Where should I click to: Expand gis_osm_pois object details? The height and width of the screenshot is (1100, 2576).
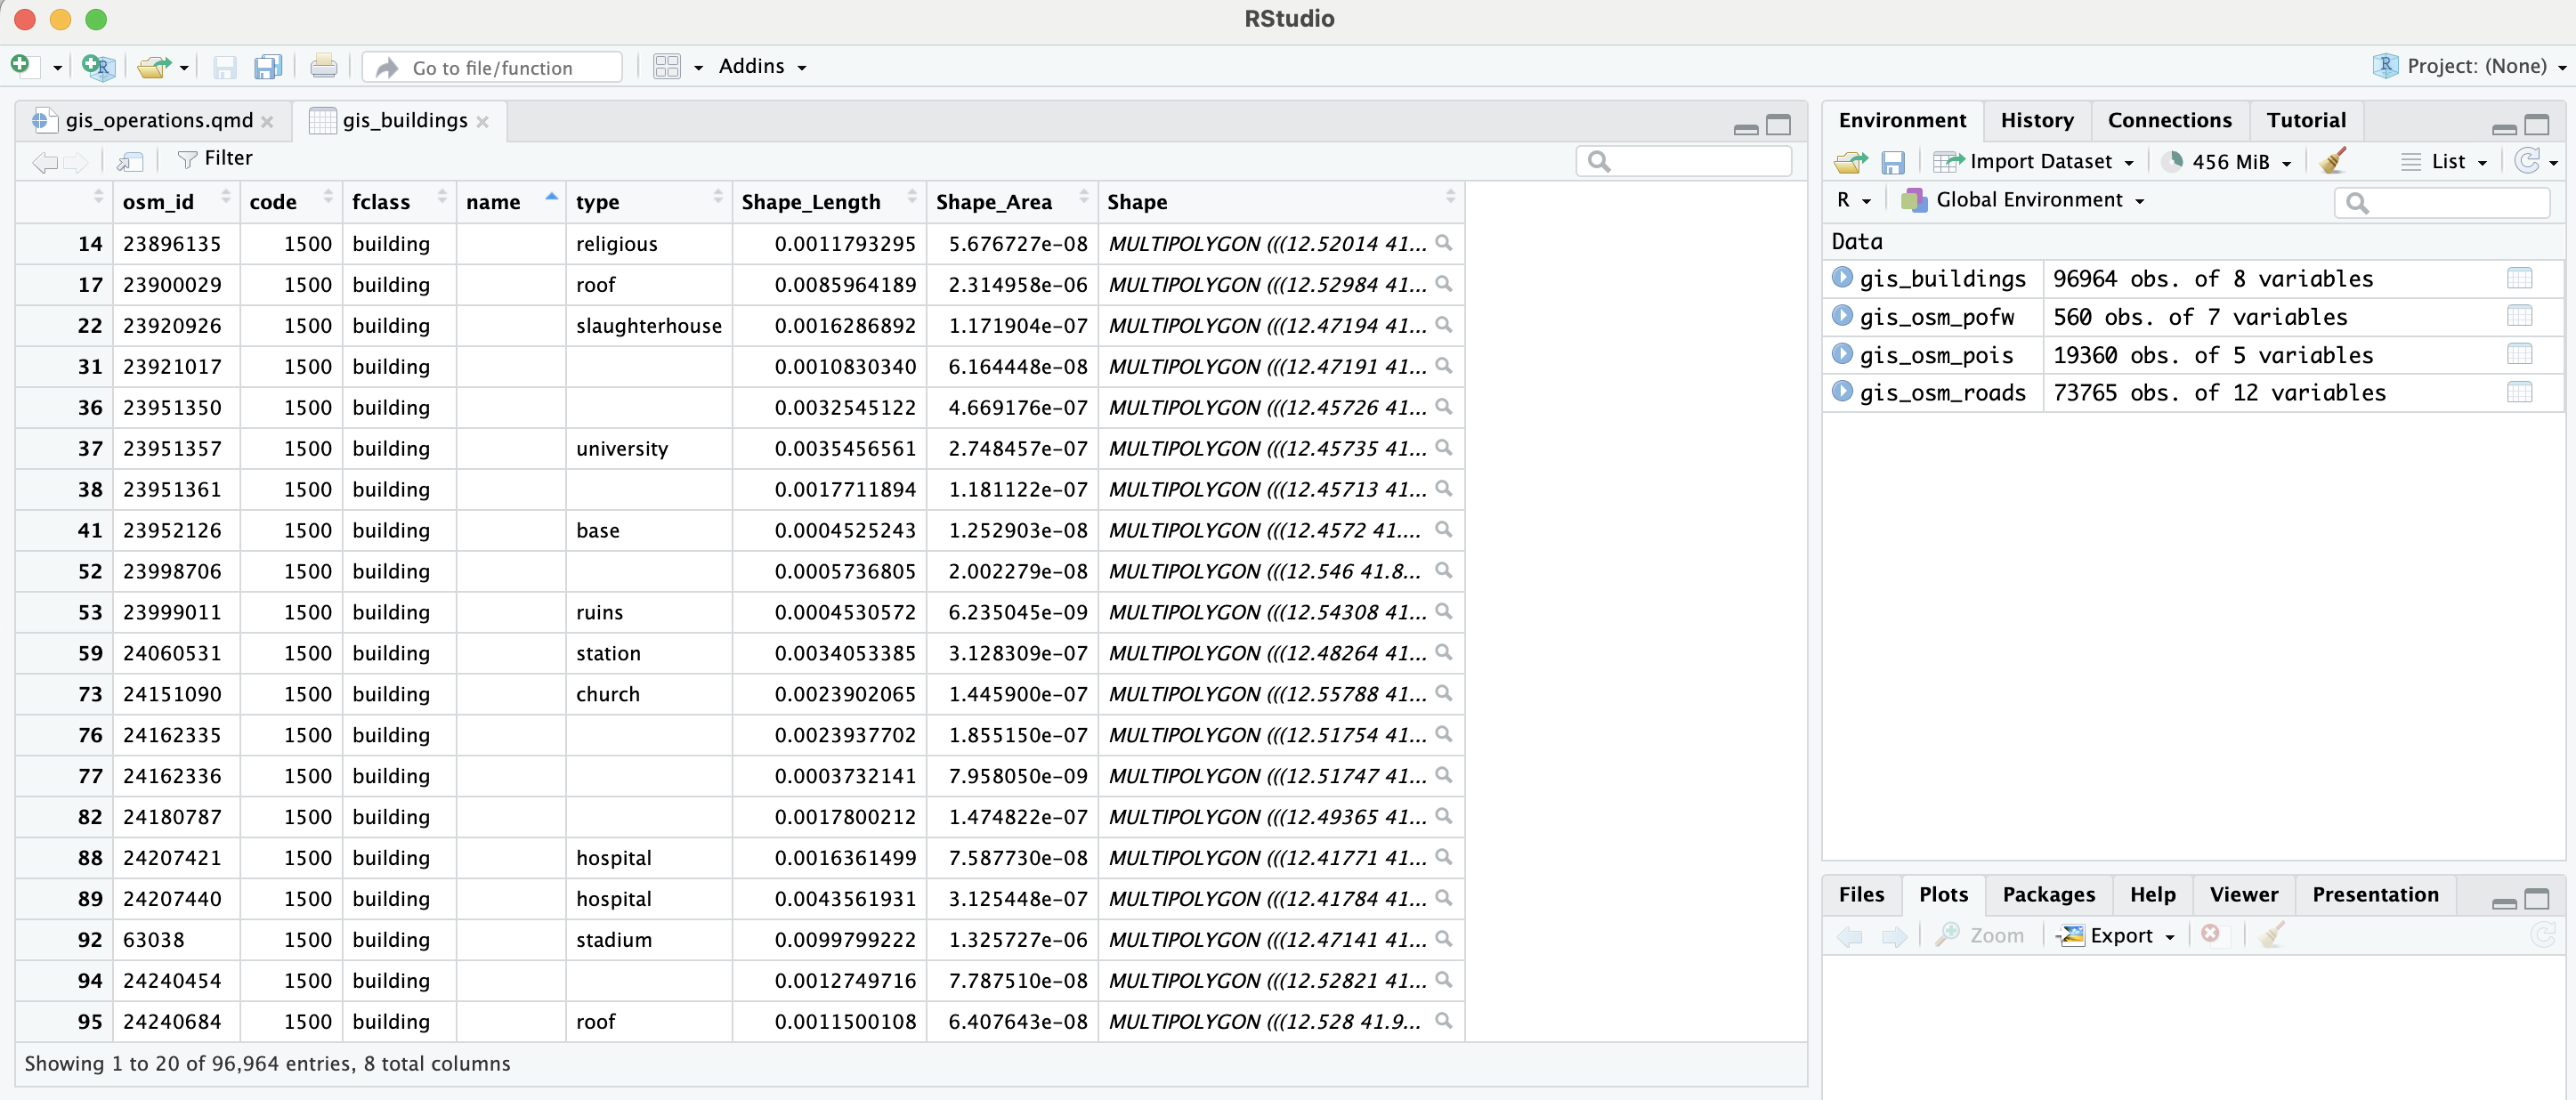click(1842, 354)
